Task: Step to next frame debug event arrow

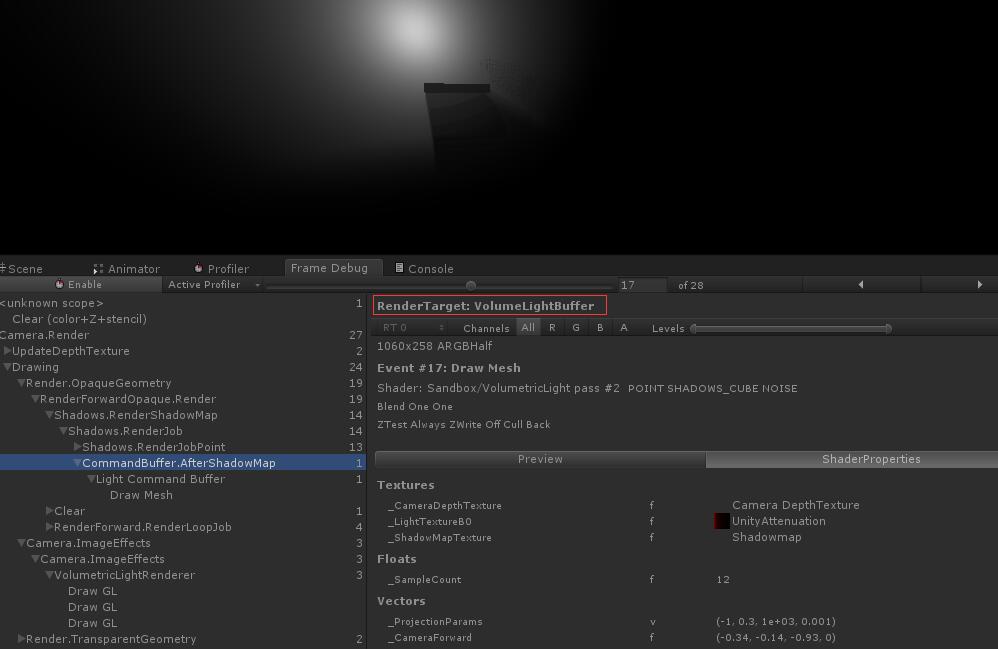Action: pyautogui.click(x=979, y=285)
